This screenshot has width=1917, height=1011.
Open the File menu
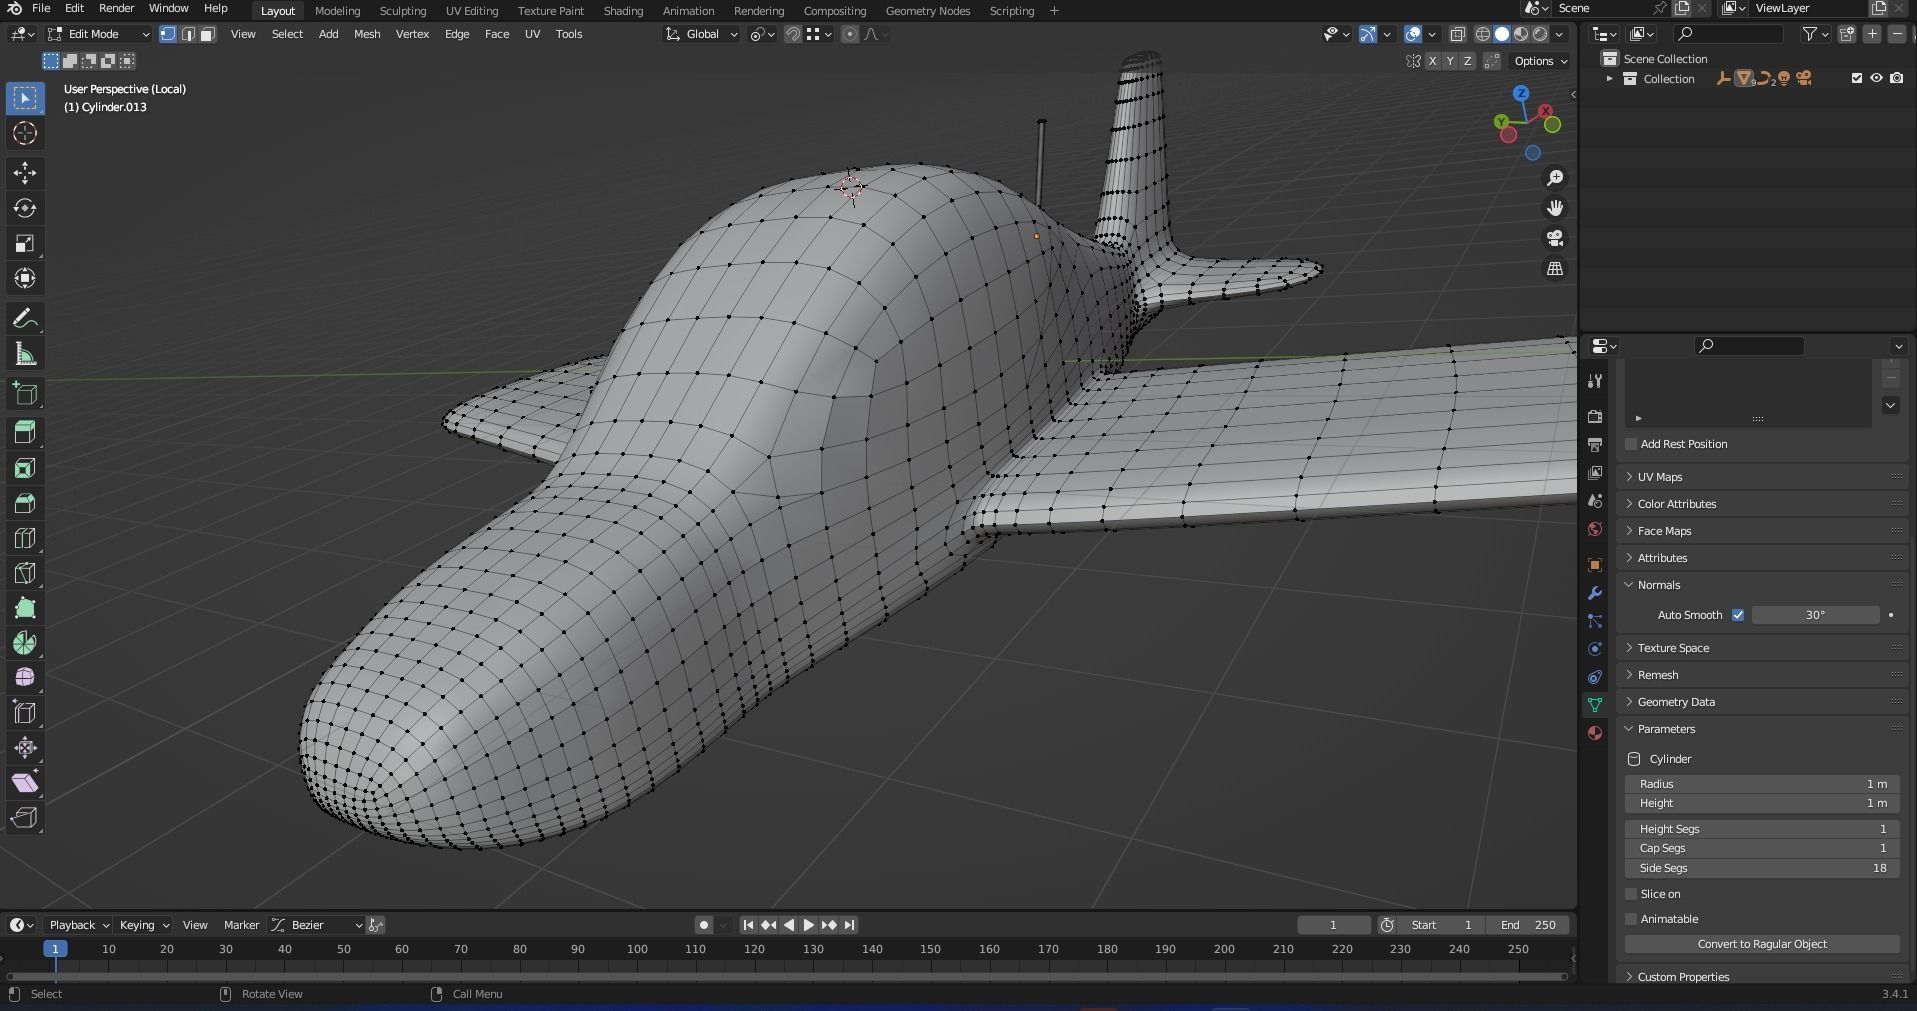coord(41,8)
